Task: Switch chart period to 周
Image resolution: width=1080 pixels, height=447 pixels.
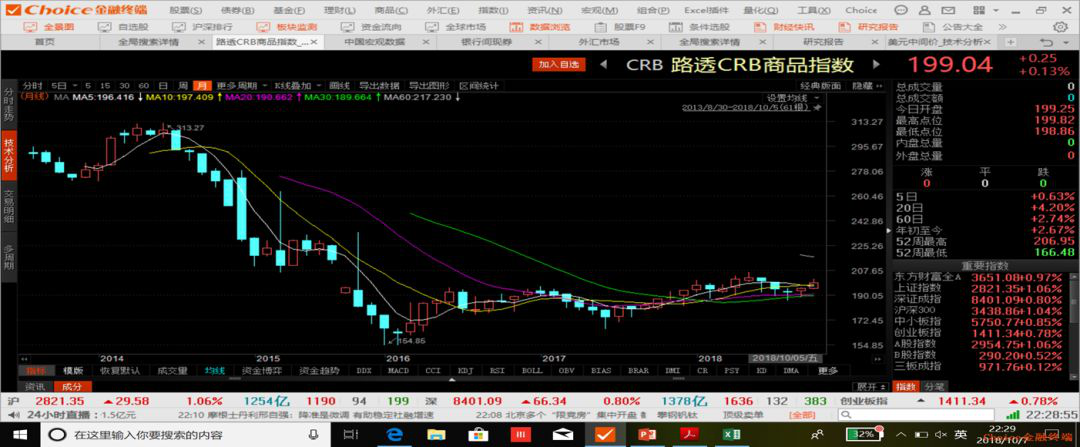Action: [x=183, y=85]
